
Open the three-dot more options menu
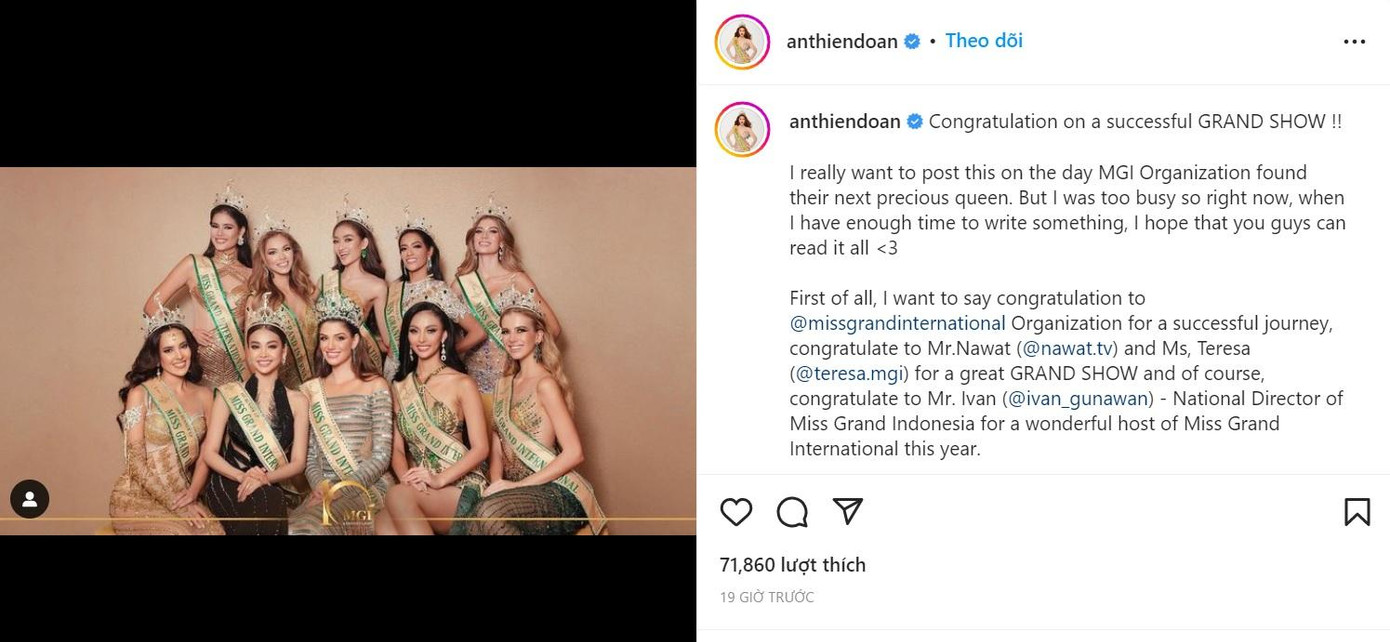coord(1354,42)
